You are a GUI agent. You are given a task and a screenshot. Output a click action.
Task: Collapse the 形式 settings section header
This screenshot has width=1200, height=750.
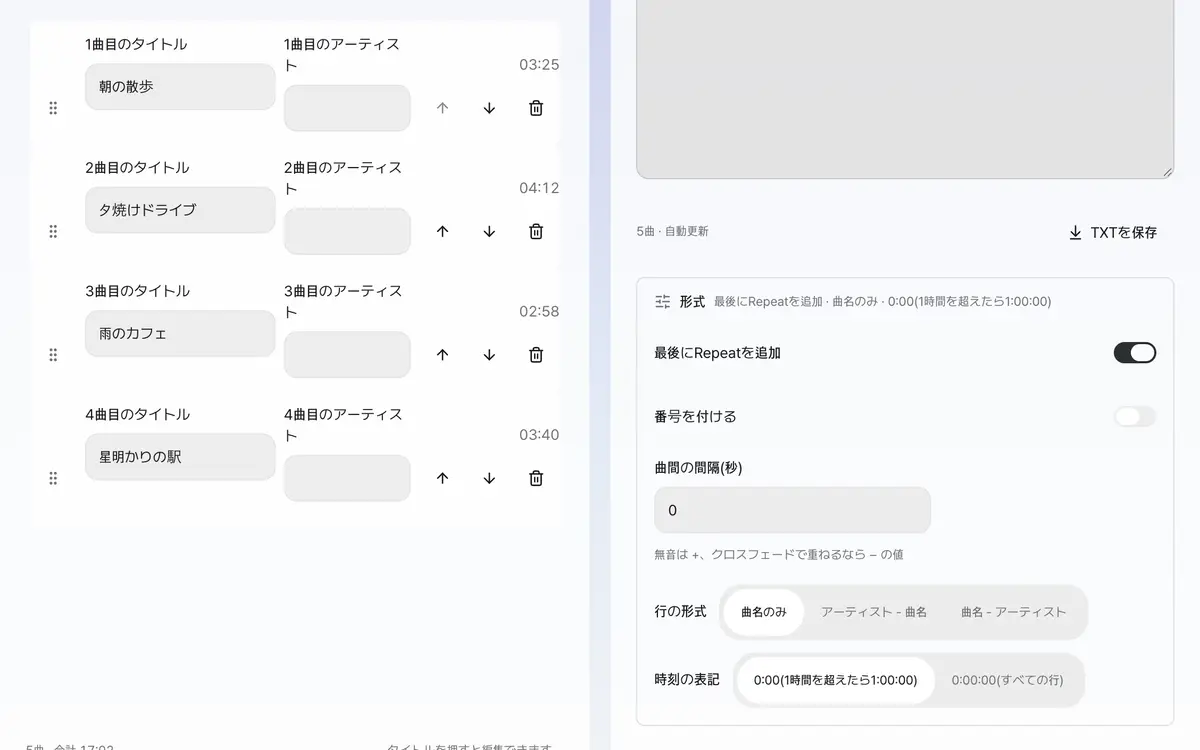(905, 301)
